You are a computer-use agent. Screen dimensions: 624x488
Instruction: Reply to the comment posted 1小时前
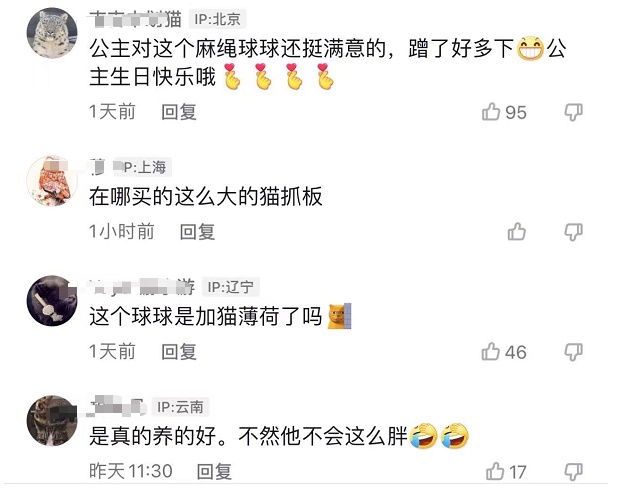coord(197,232)
